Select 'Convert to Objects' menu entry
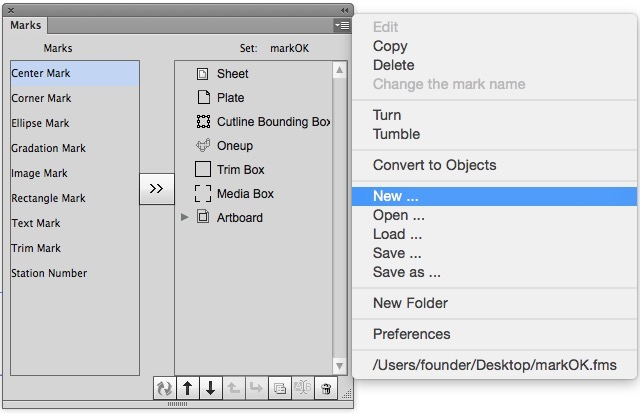This screenshot has width=640, height=414. [434, 165]
